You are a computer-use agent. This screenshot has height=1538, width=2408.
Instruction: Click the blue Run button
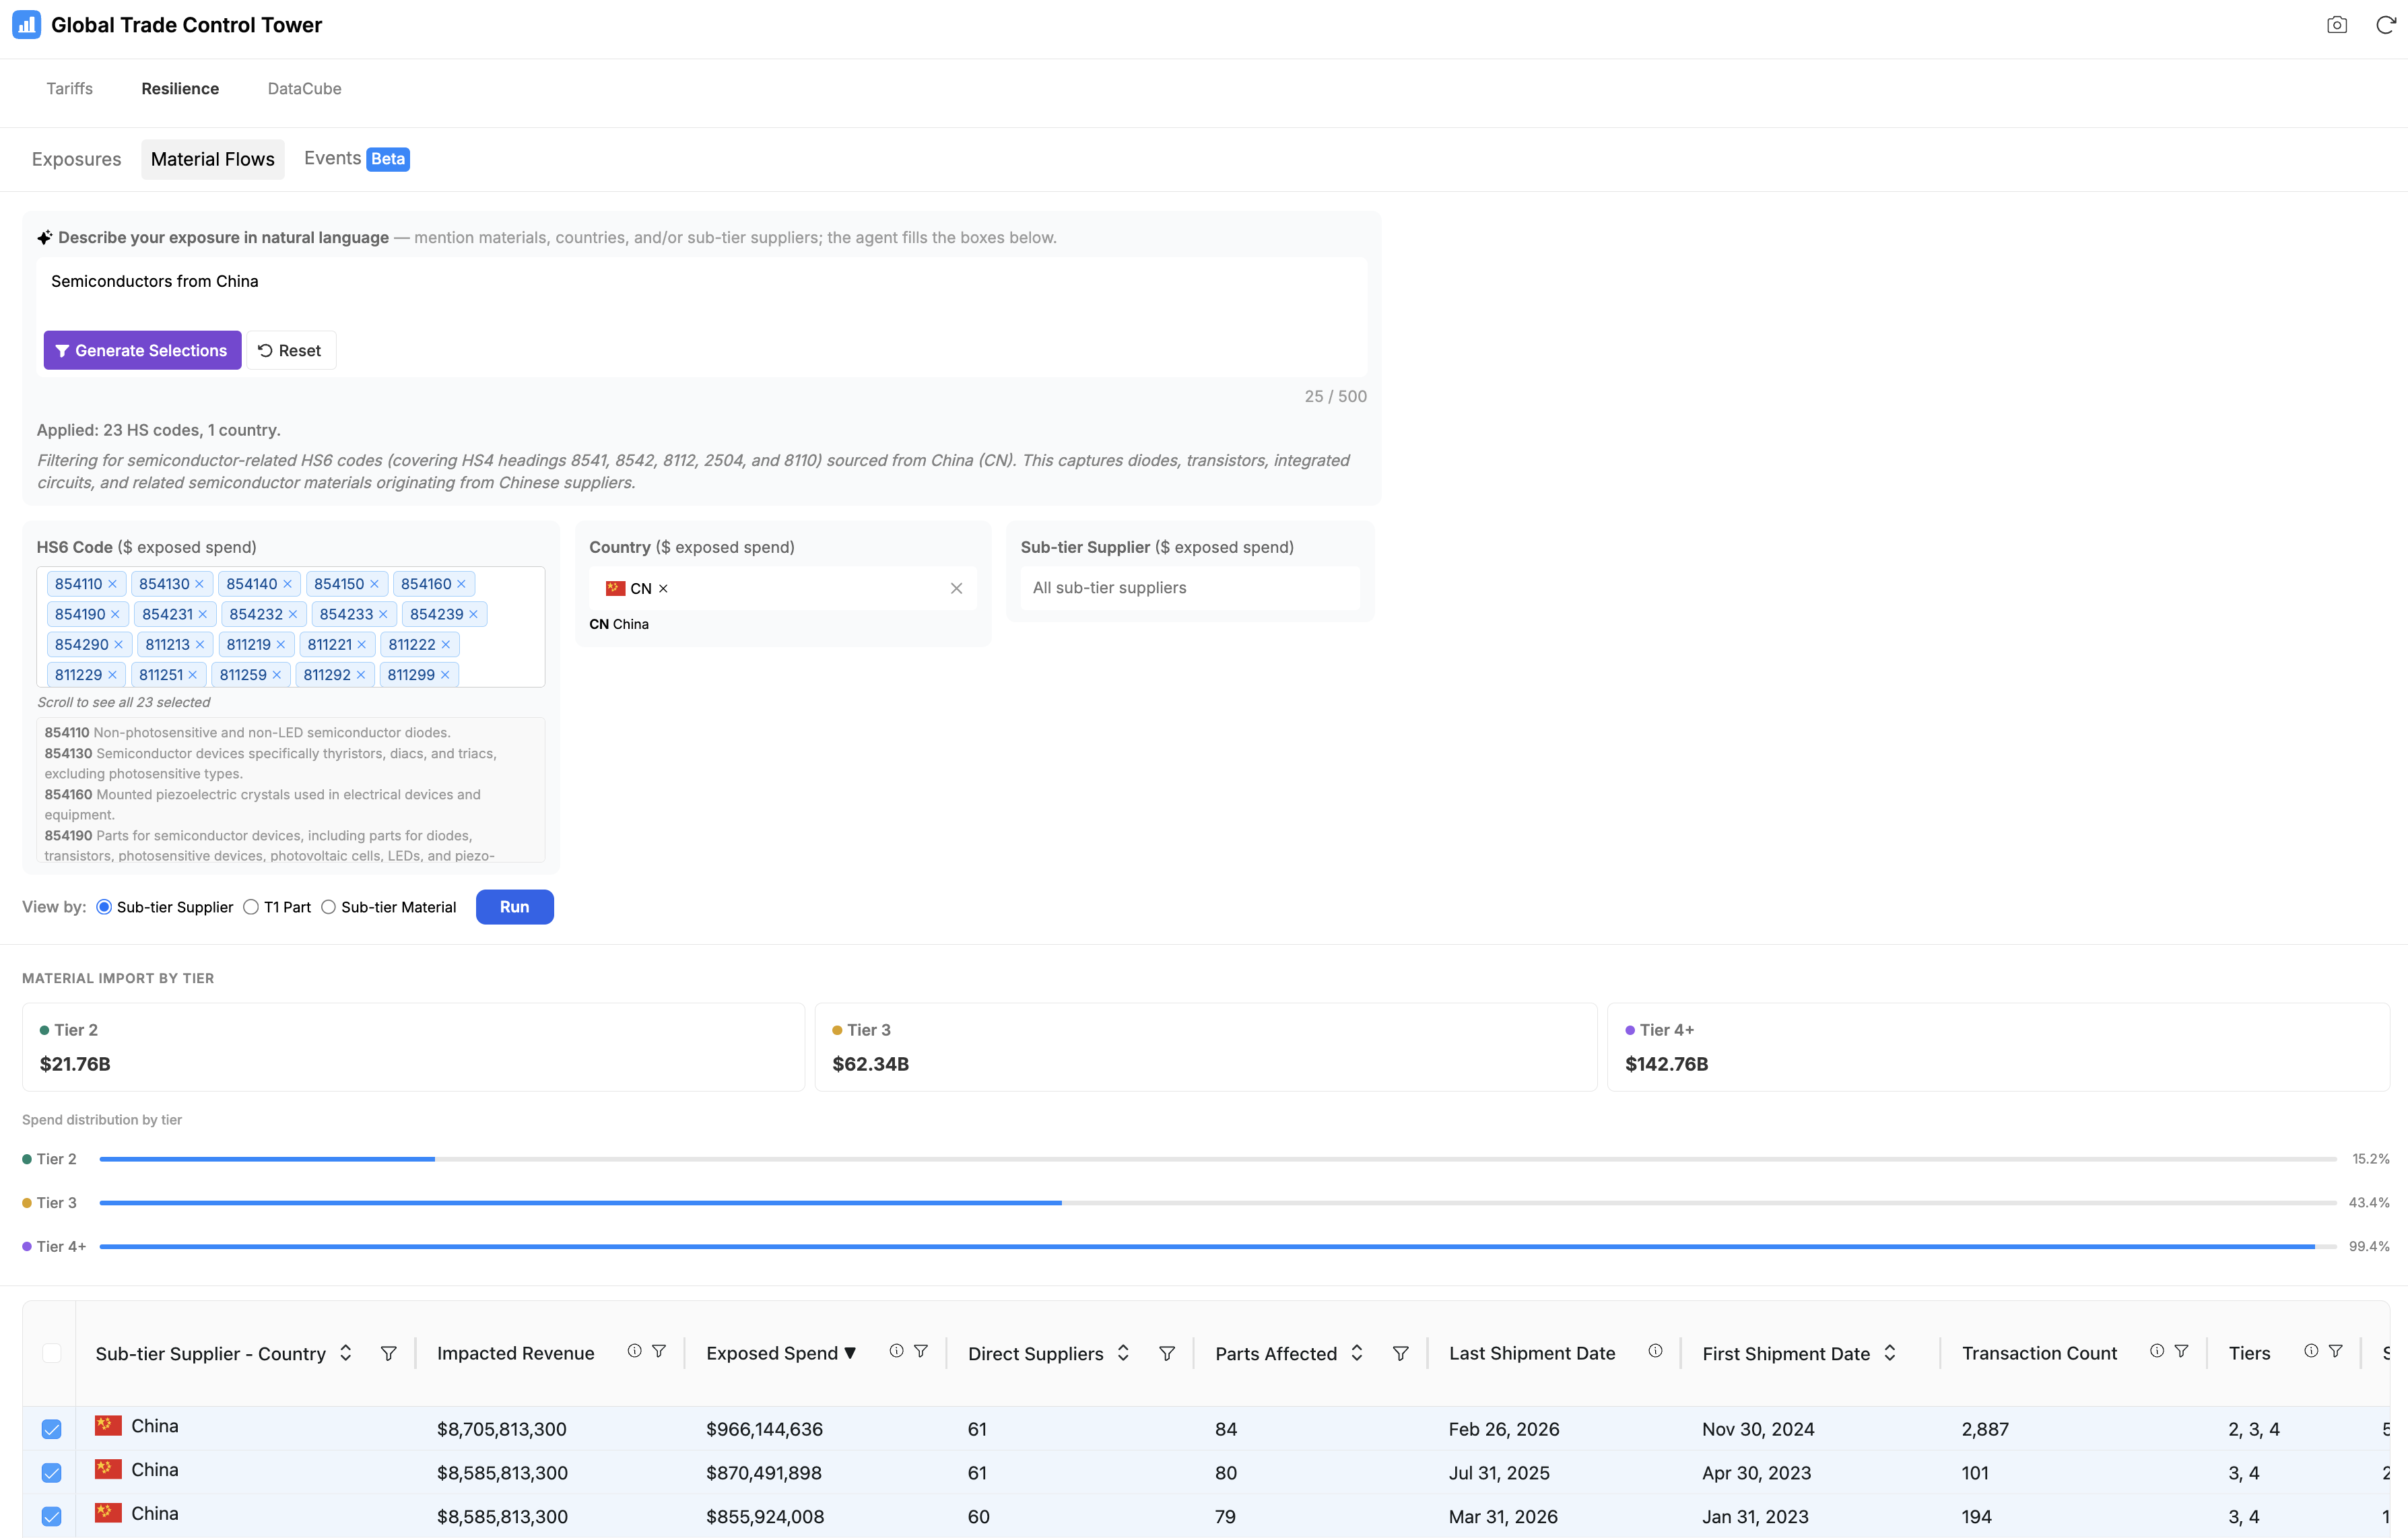tap(515, 907)
